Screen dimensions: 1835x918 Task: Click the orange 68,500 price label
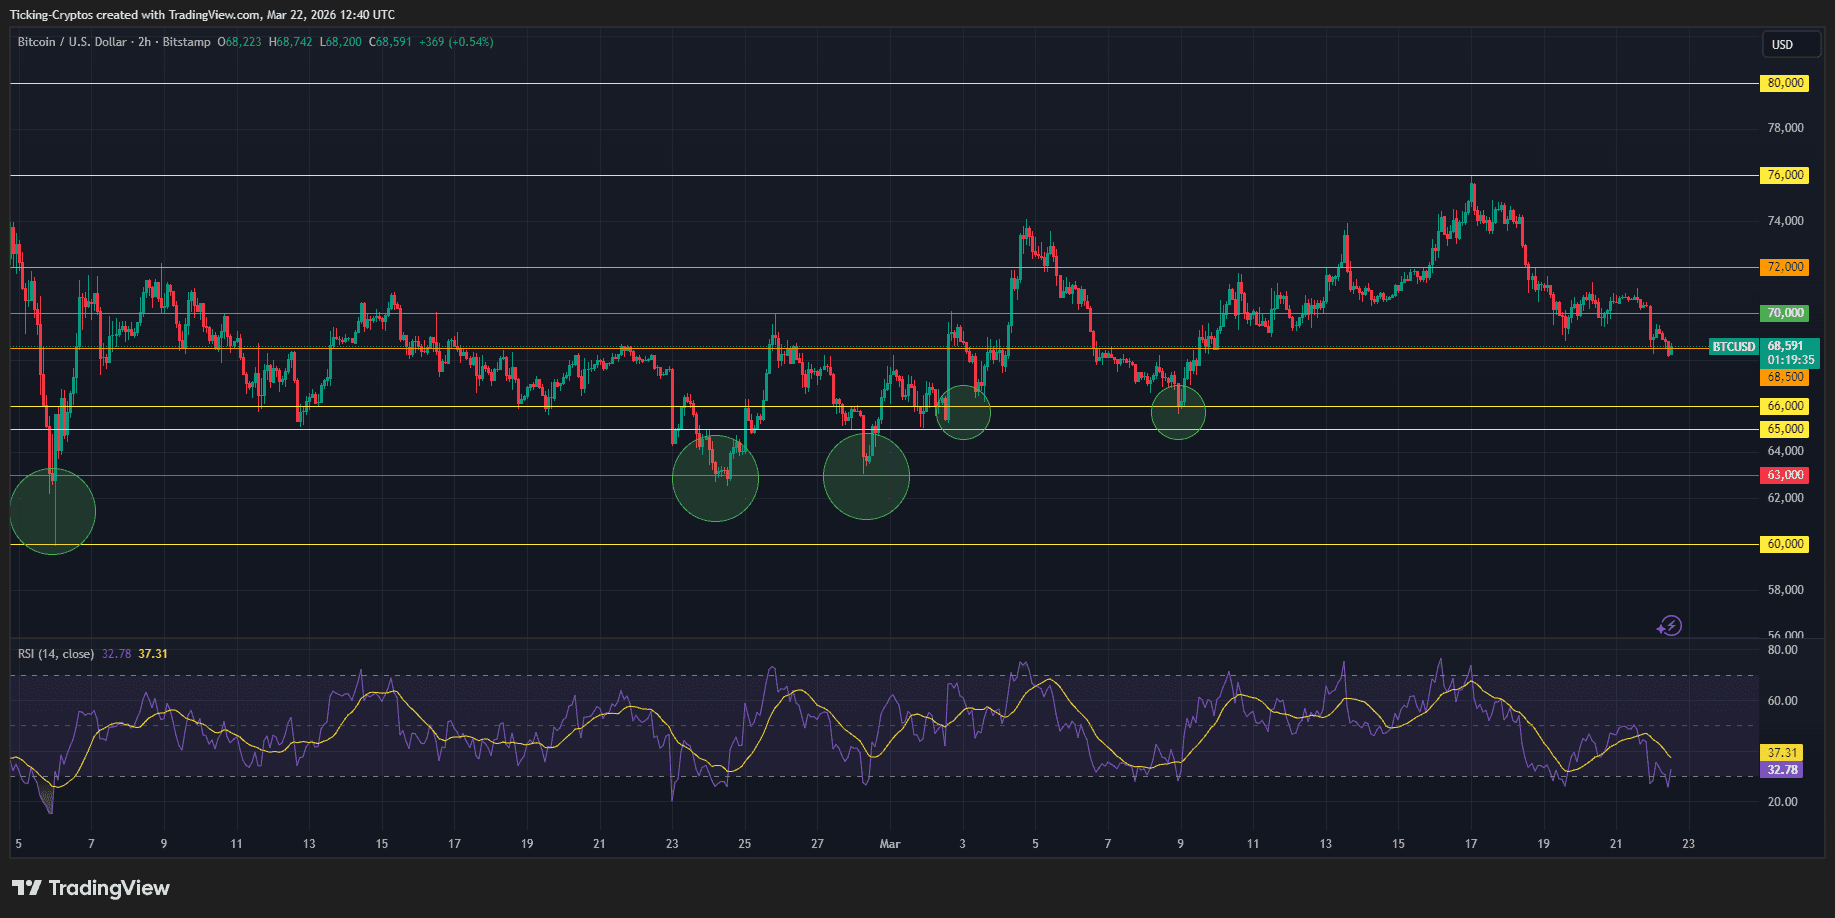point(1784,378)
